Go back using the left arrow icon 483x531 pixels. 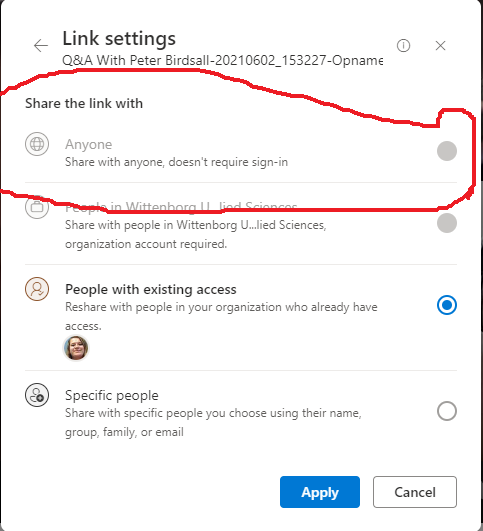click(x=41, y=45)
